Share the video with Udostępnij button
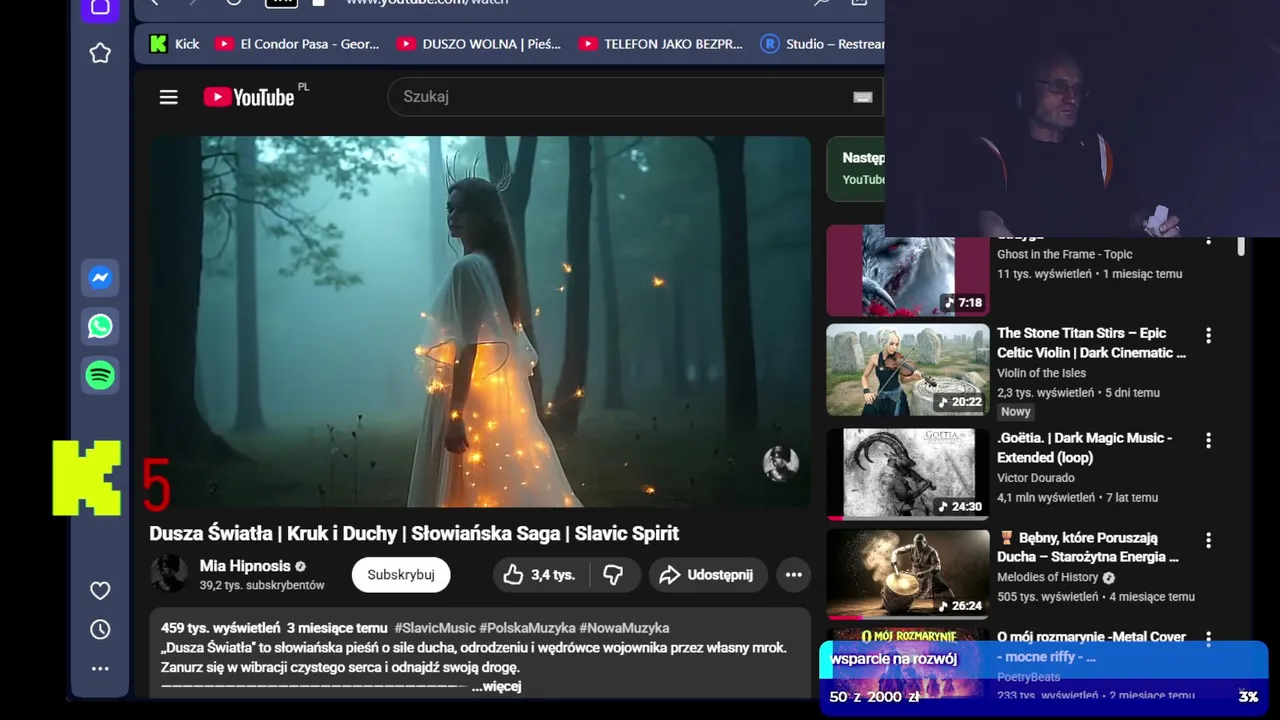The image size is (1280, 720). tap(708, 575)
